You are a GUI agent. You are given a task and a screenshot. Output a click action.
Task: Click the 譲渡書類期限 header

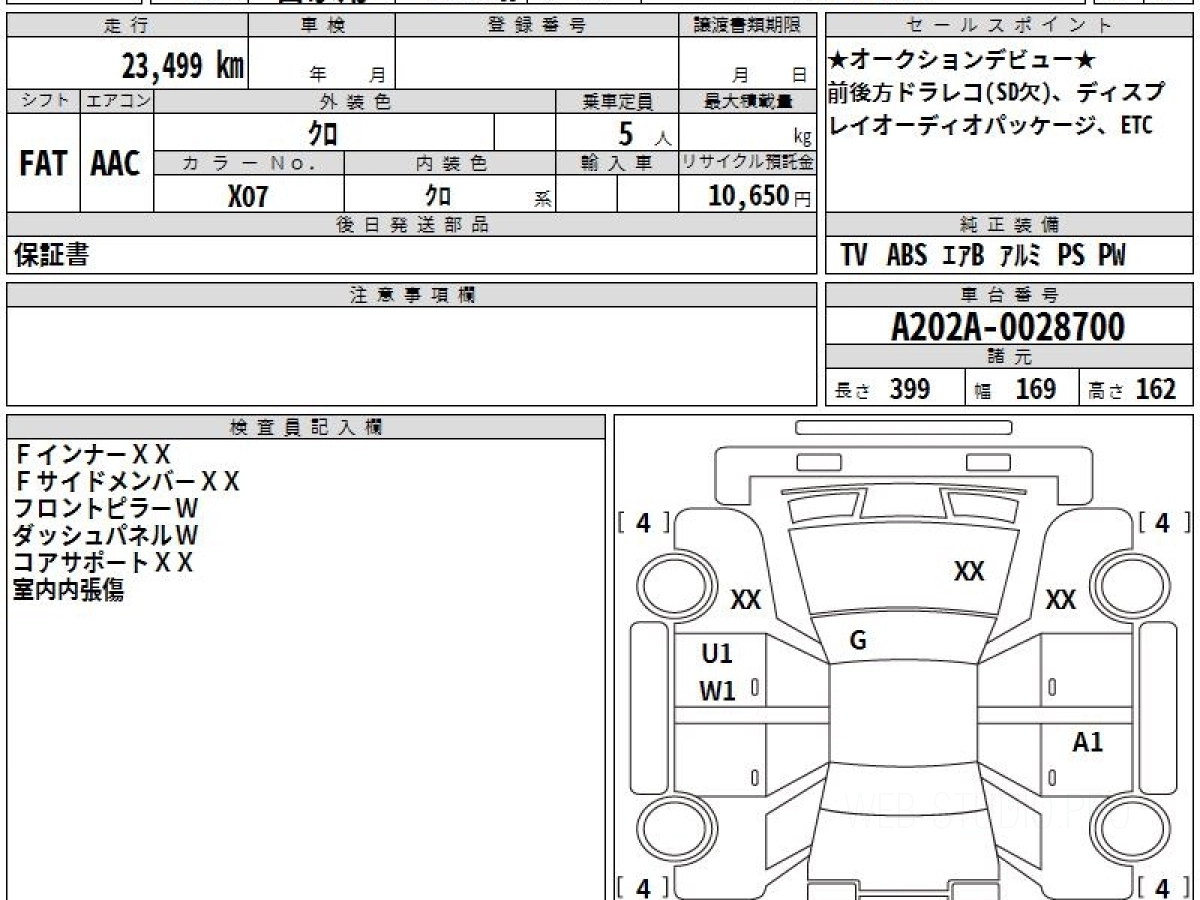coord(748,26)
